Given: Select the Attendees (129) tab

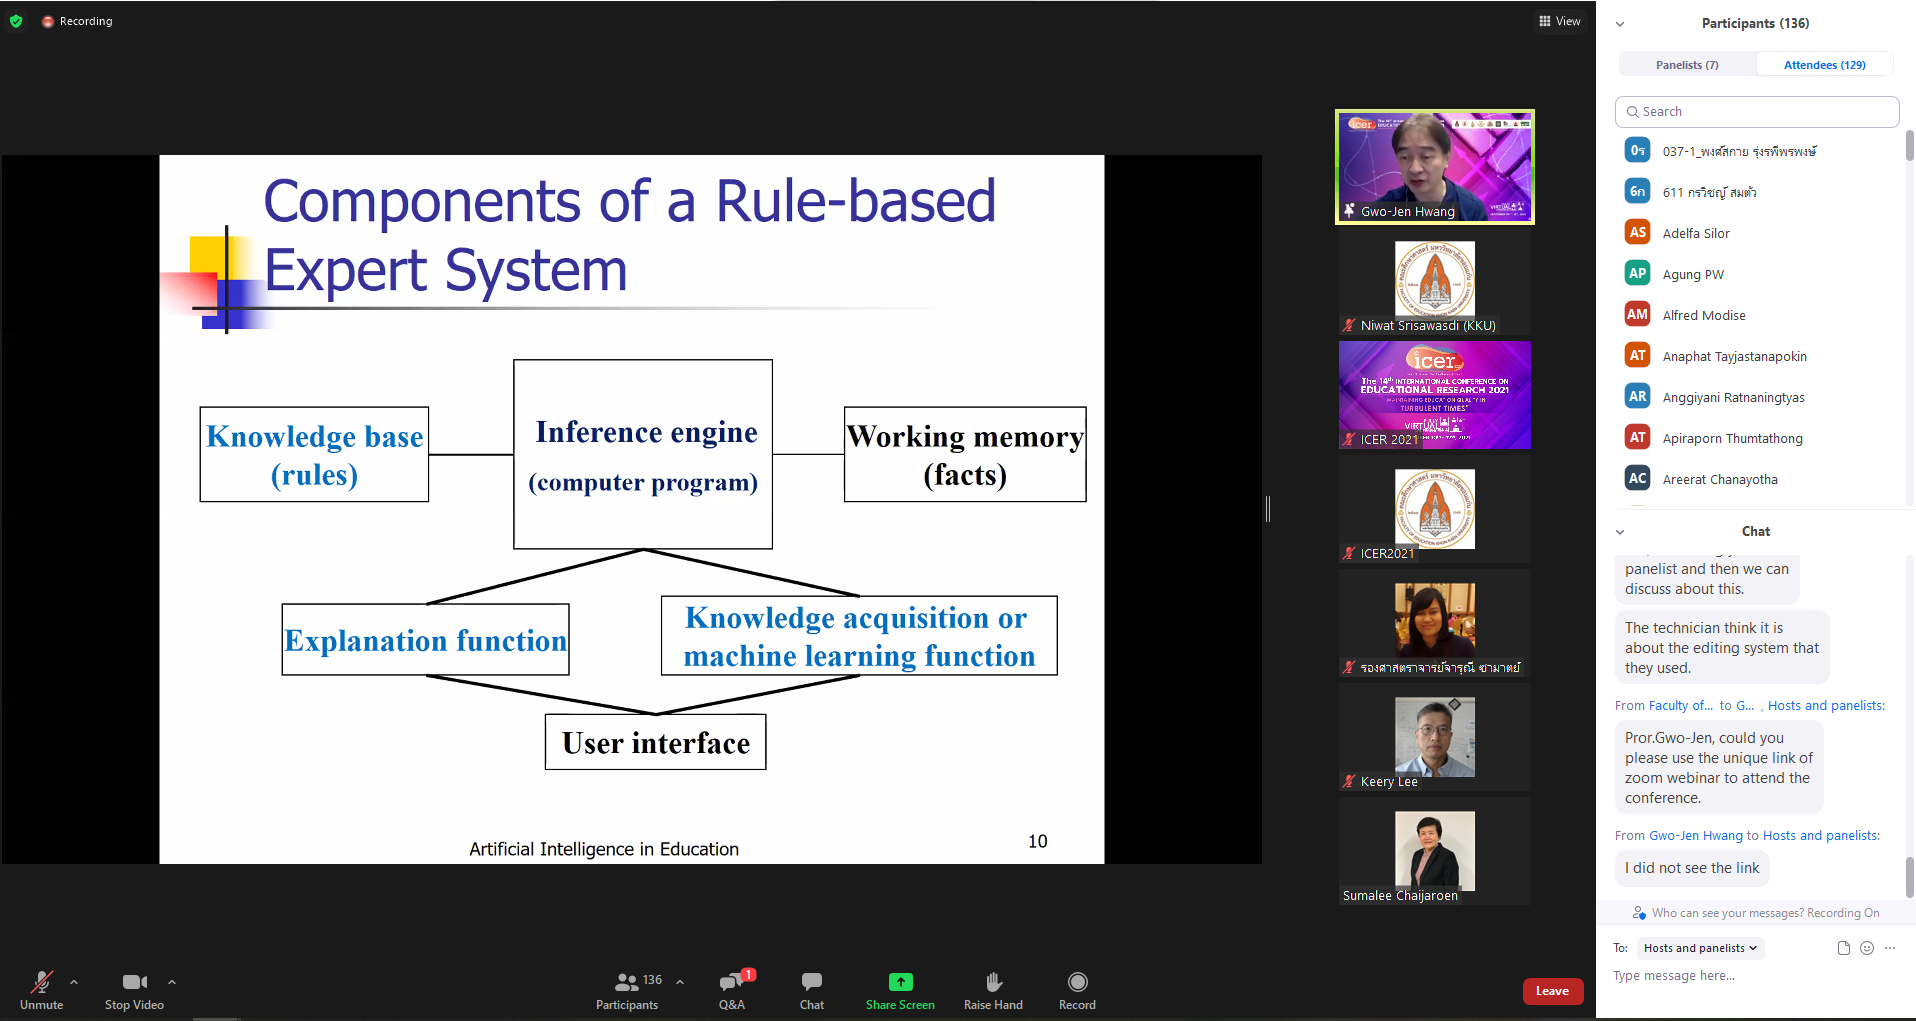Looking at the screenshot, I should (1824, 65).
